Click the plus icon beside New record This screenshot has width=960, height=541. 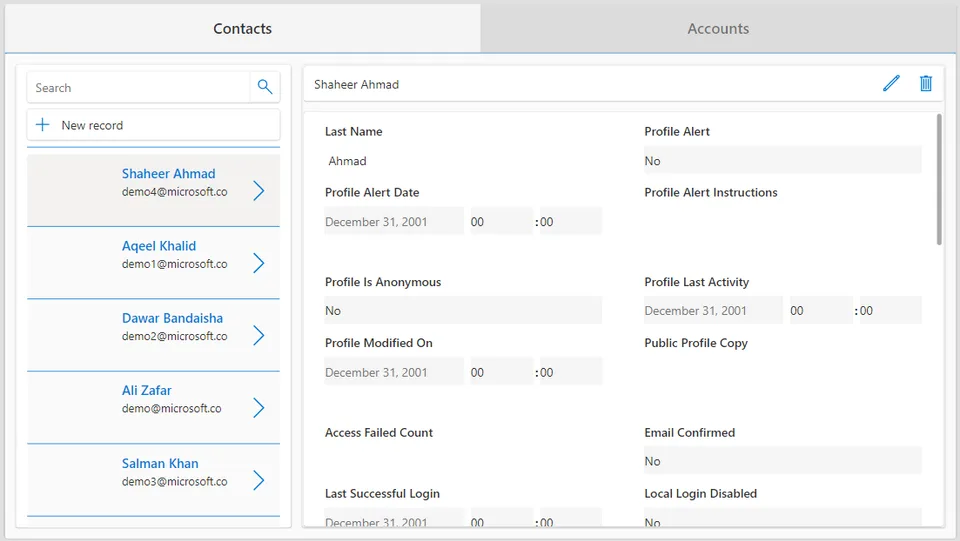42,125
